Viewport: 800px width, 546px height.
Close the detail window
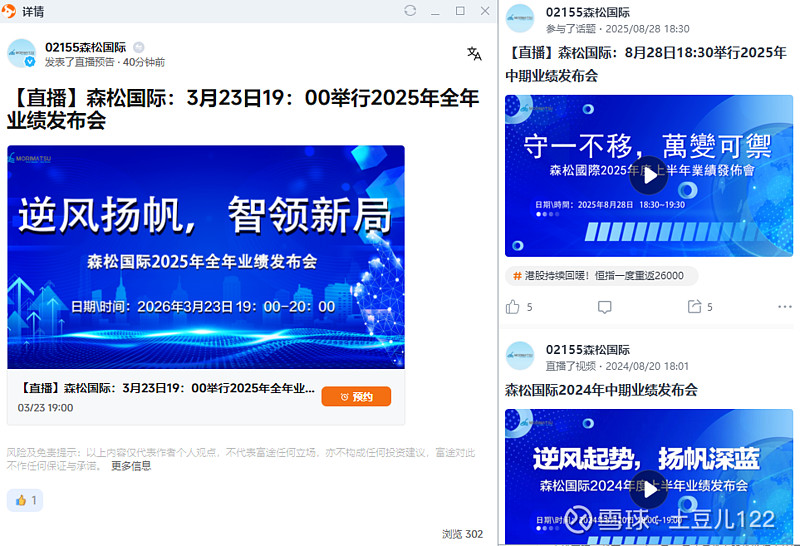(x=485, y=11)
